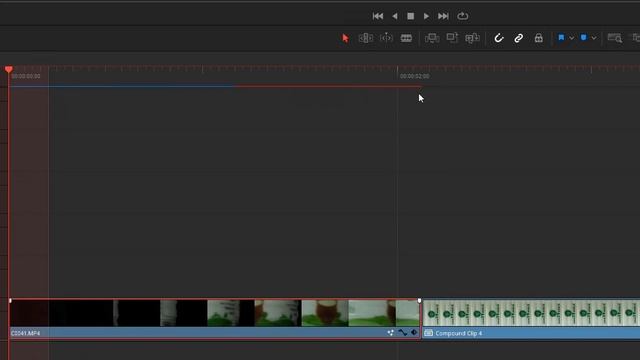Click the fade-out handle of C0041.MP4
Viewport: 640px width, 360px height.
(419, 301)
